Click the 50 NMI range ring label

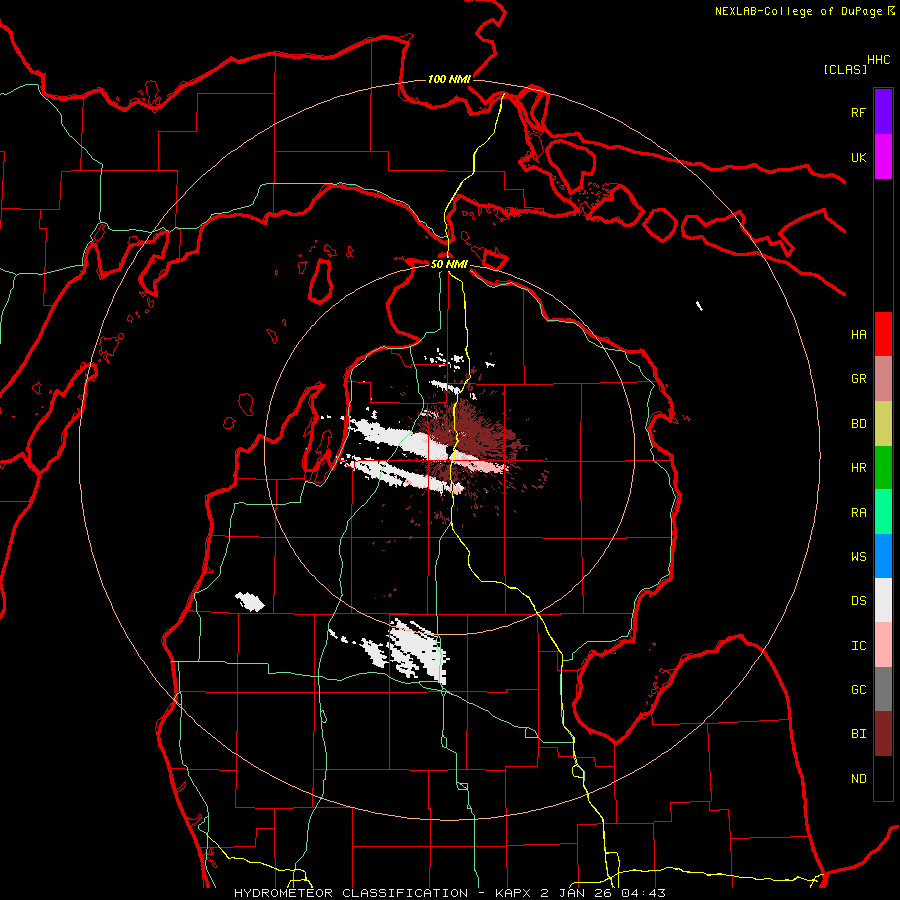coord(449,264)
